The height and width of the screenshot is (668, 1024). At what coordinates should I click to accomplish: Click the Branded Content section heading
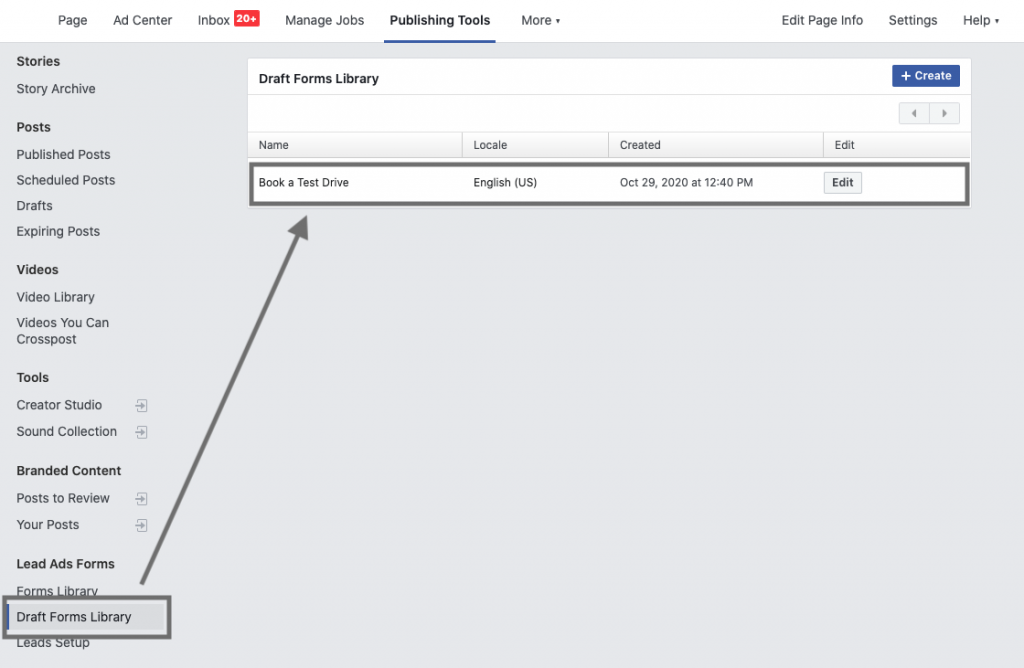coord(69,471)
